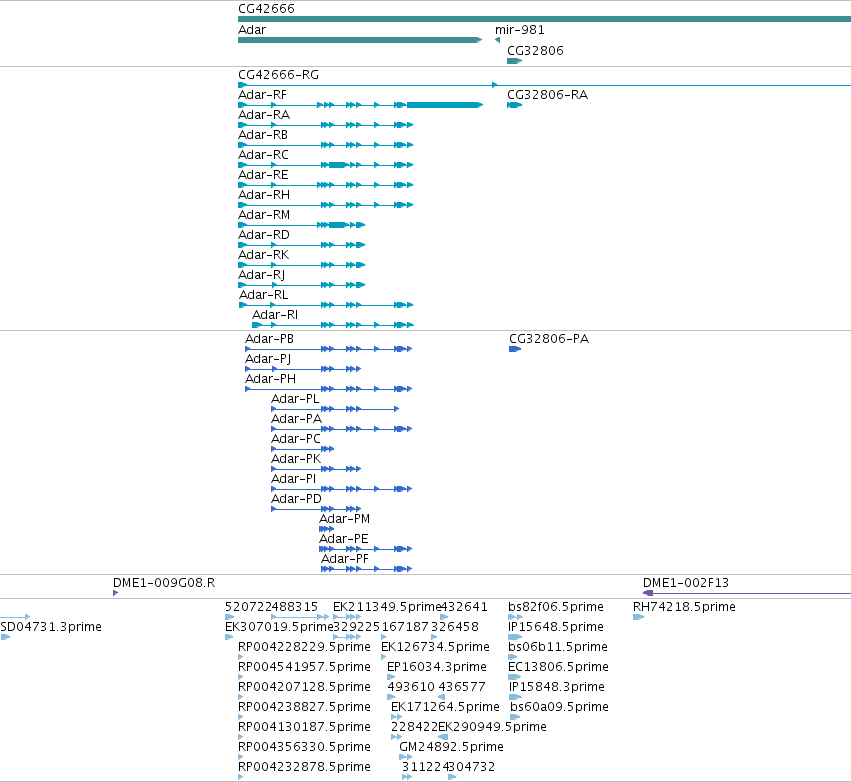Click the Adar-PD protein label
851x782 pixels.
click(x=296, y=499)
